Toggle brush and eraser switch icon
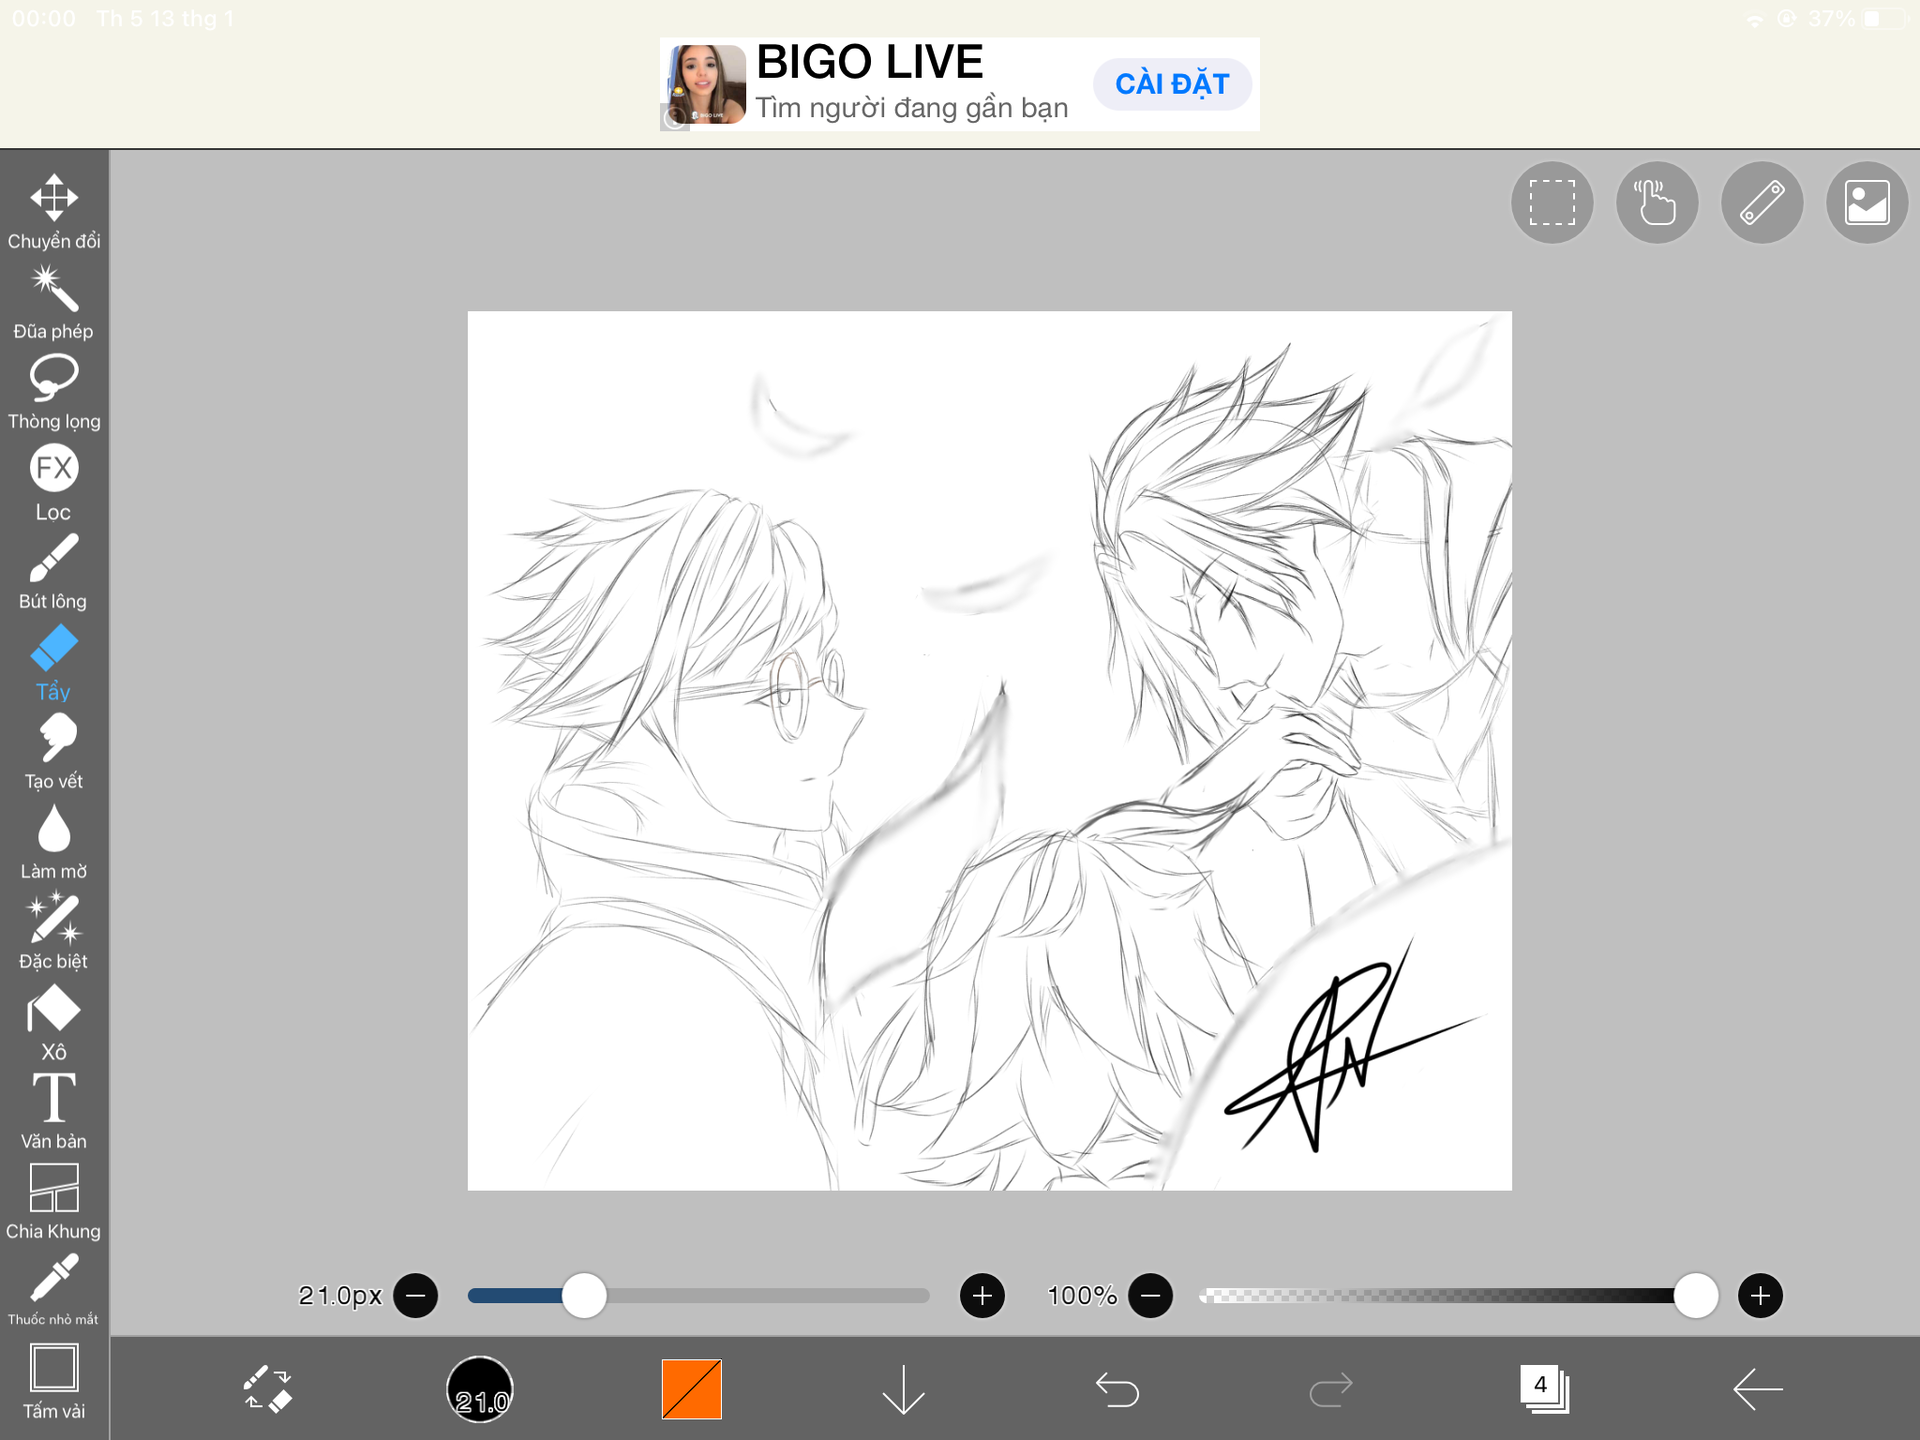 [267, 1389]
